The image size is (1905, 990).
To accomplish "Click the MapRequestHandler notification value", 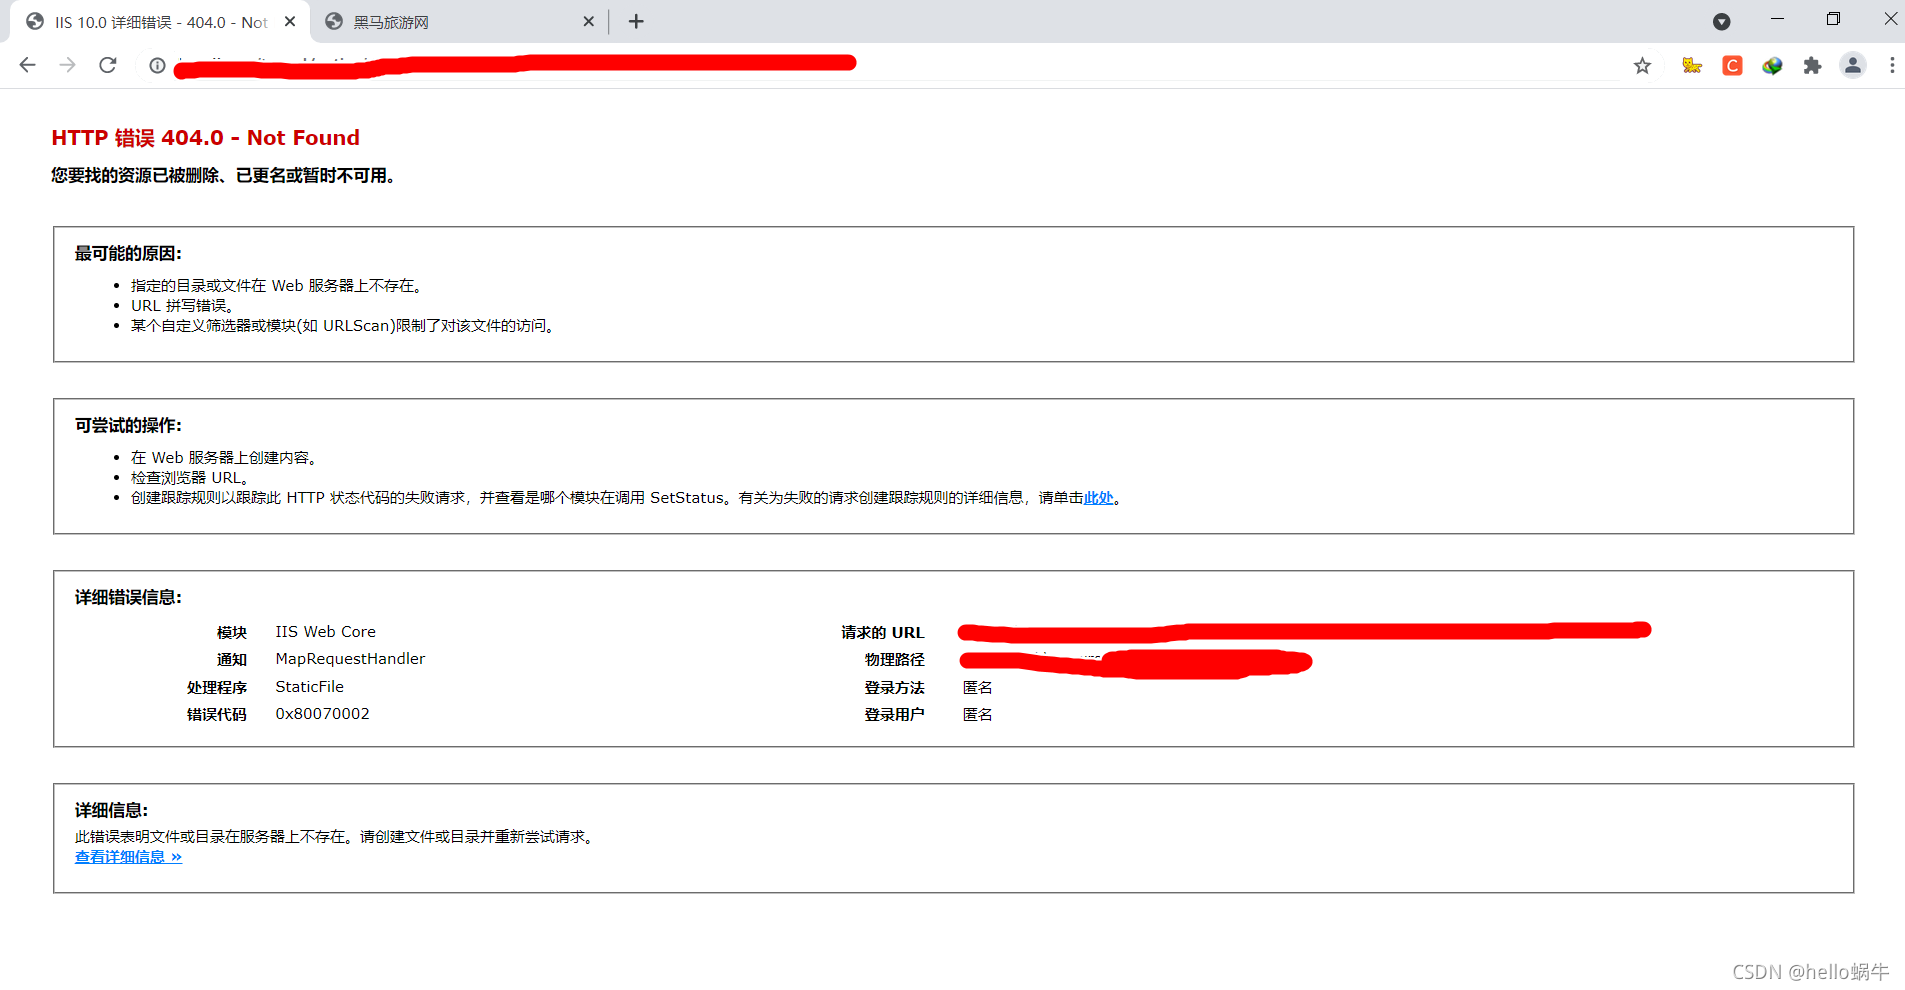I will pyautogui.click(x=350, y=659).
